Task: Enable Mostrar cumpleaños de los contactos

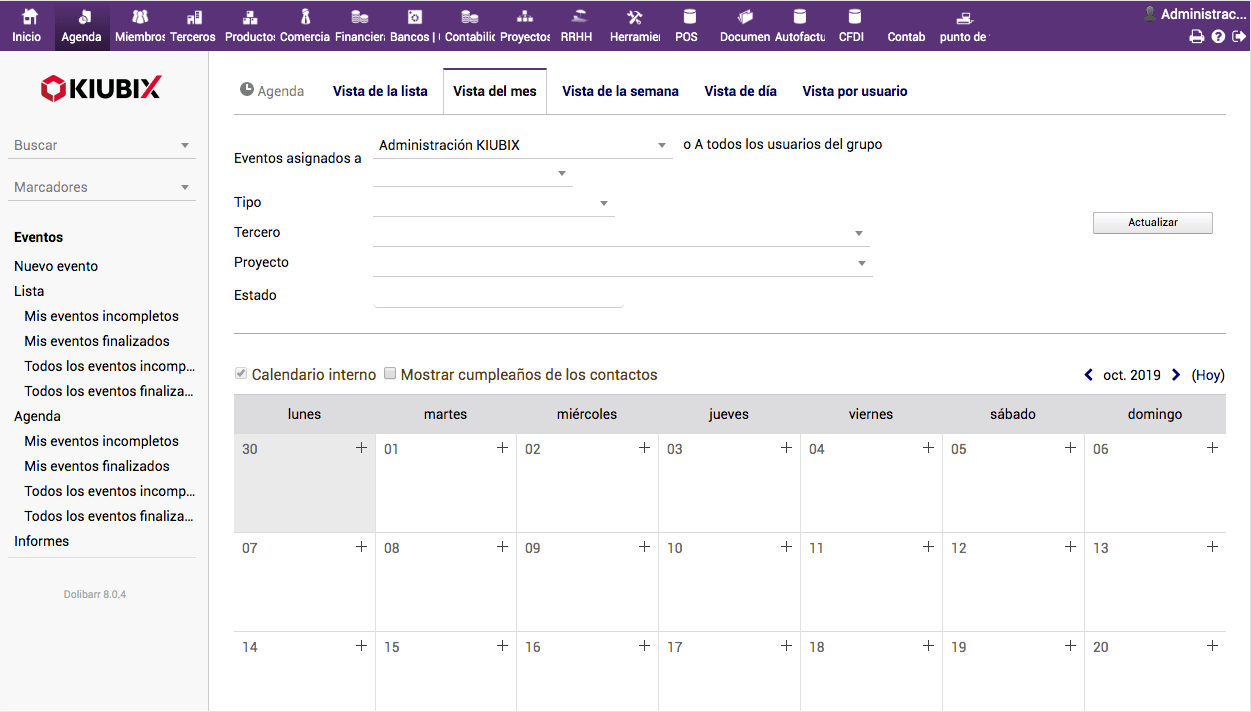Action: coord(390,374)
